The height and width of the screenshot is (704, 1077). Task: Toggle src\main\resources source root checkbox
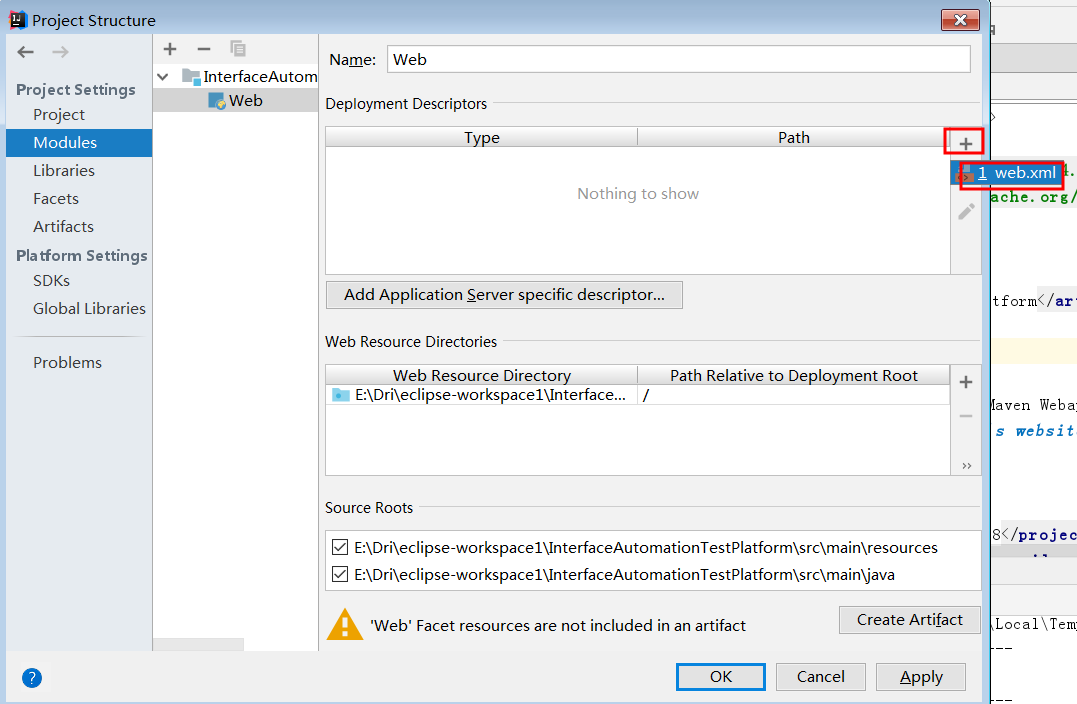[340, 547]
